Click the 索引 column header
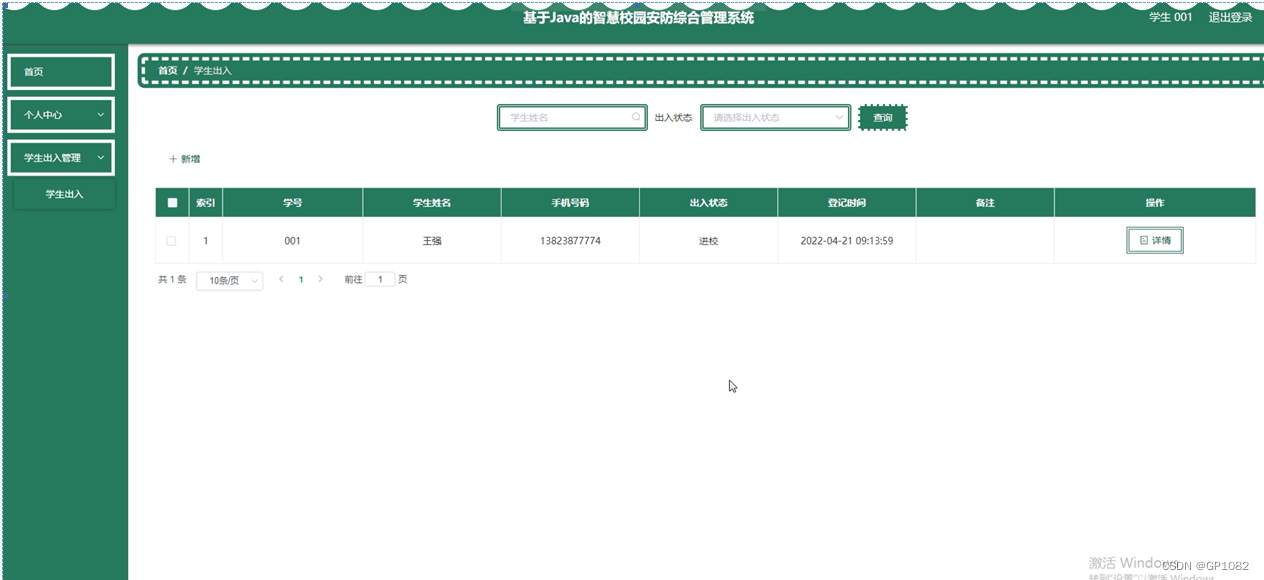The height and width of the screenshot is (580, 1264). coord(205,203)
